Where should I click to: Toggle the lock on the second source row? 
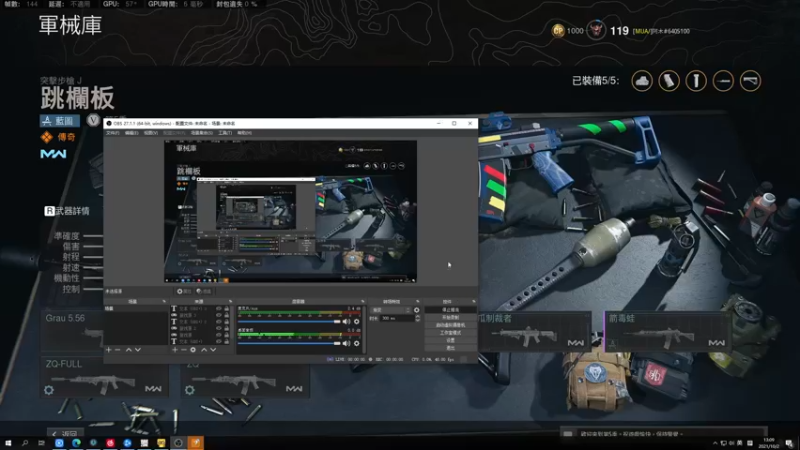coord(227,315)
